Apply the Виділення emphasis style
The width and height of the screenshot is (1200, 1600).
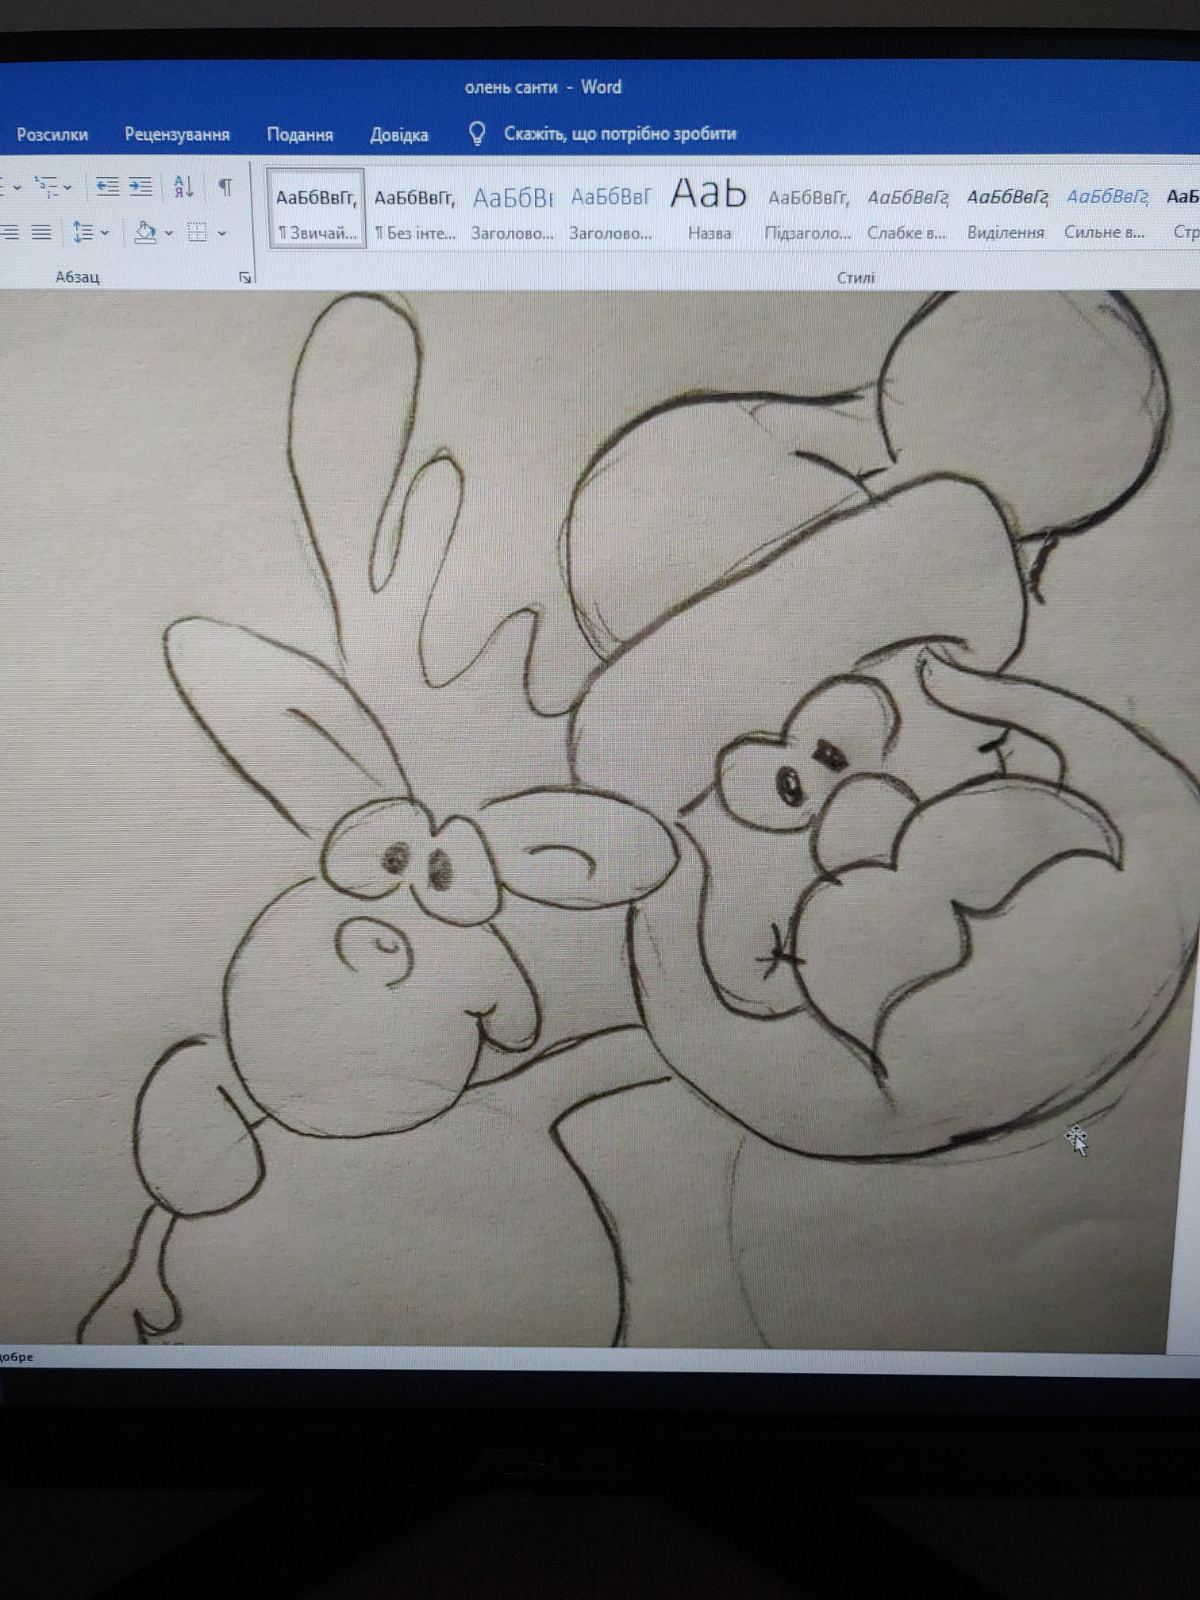point(1005,208)
